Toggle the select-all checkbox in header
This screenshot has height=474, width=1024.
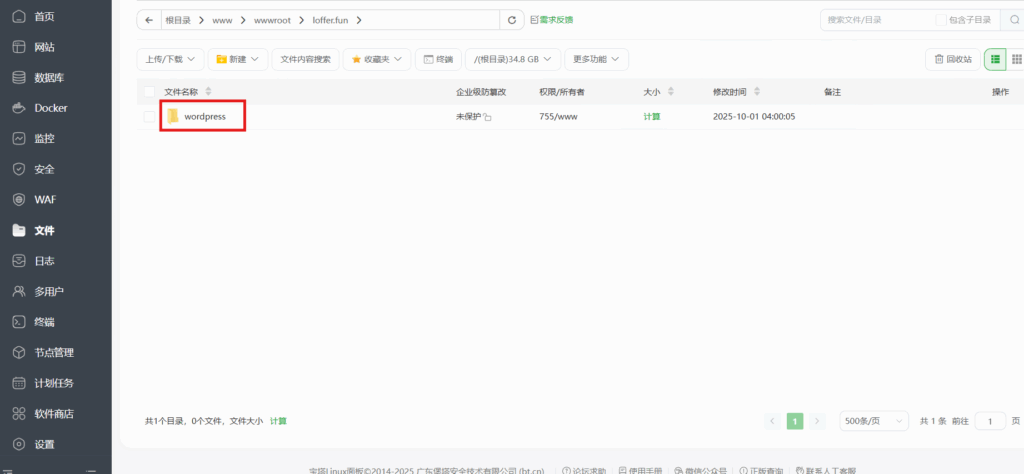150,92
